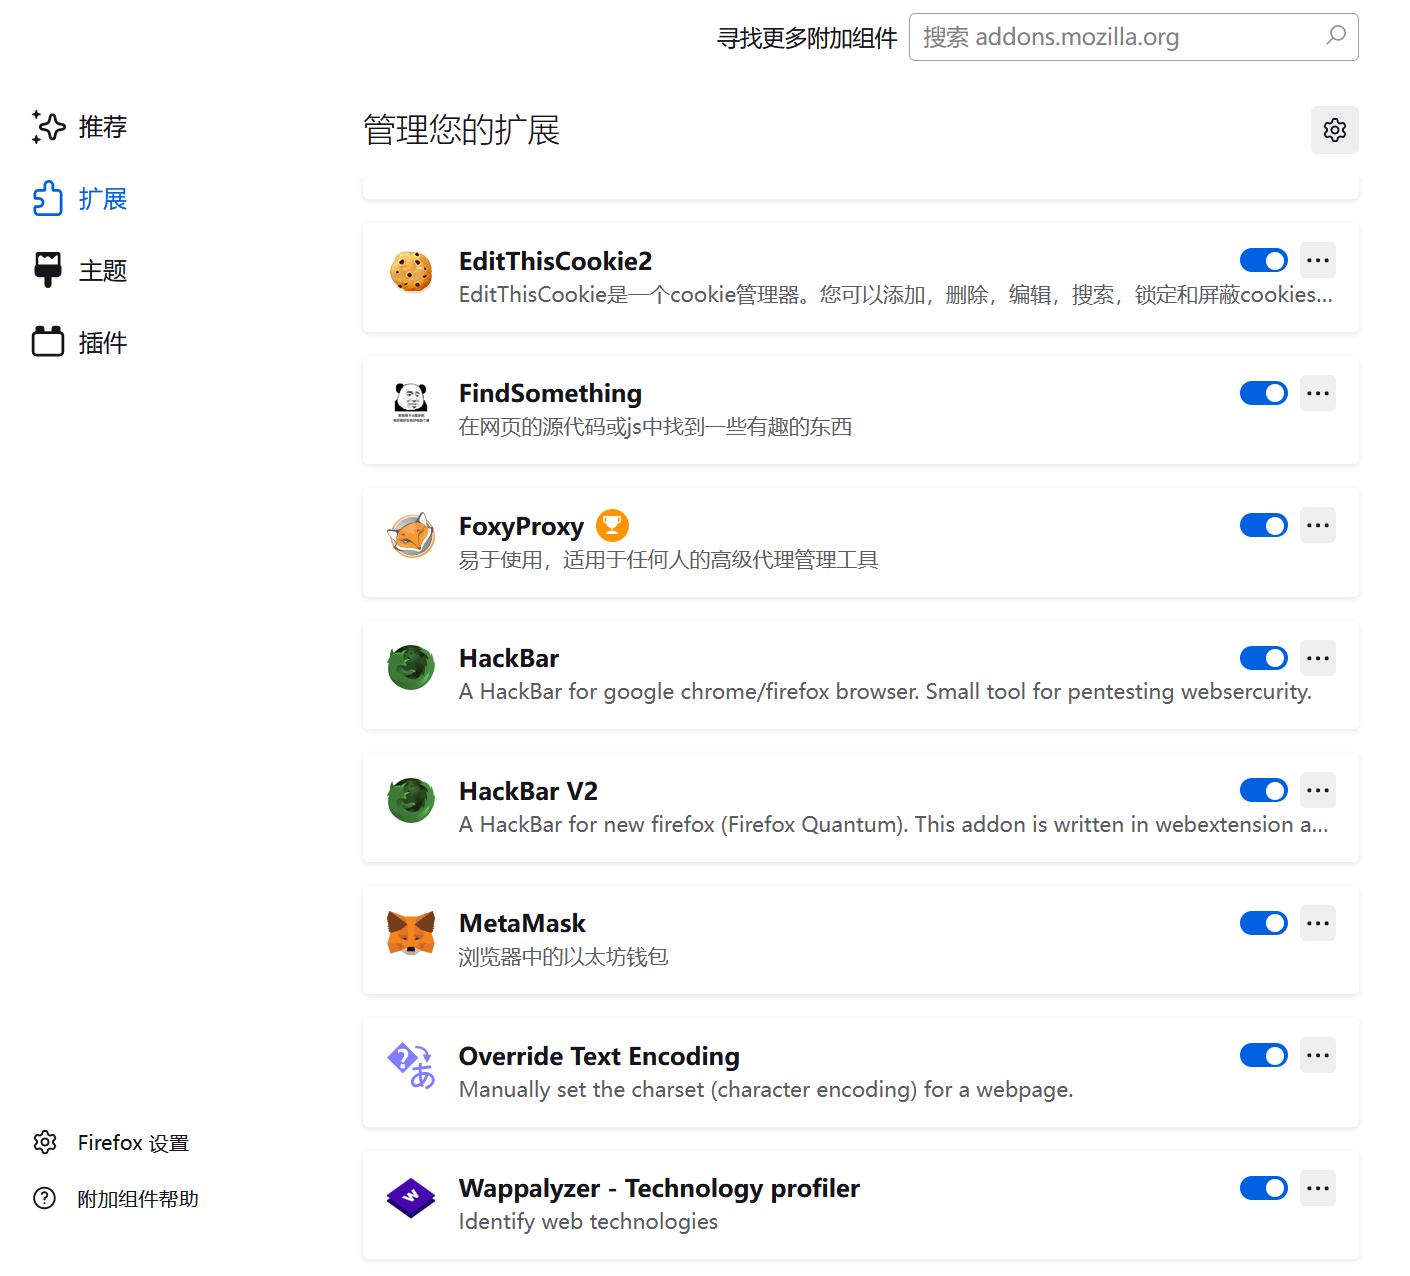Open Wappalyzer - Technology profiler title
Image resolution: width=1410 pixels, height=1276 pixels.
pyautogui.click(x=659, y=1188)
